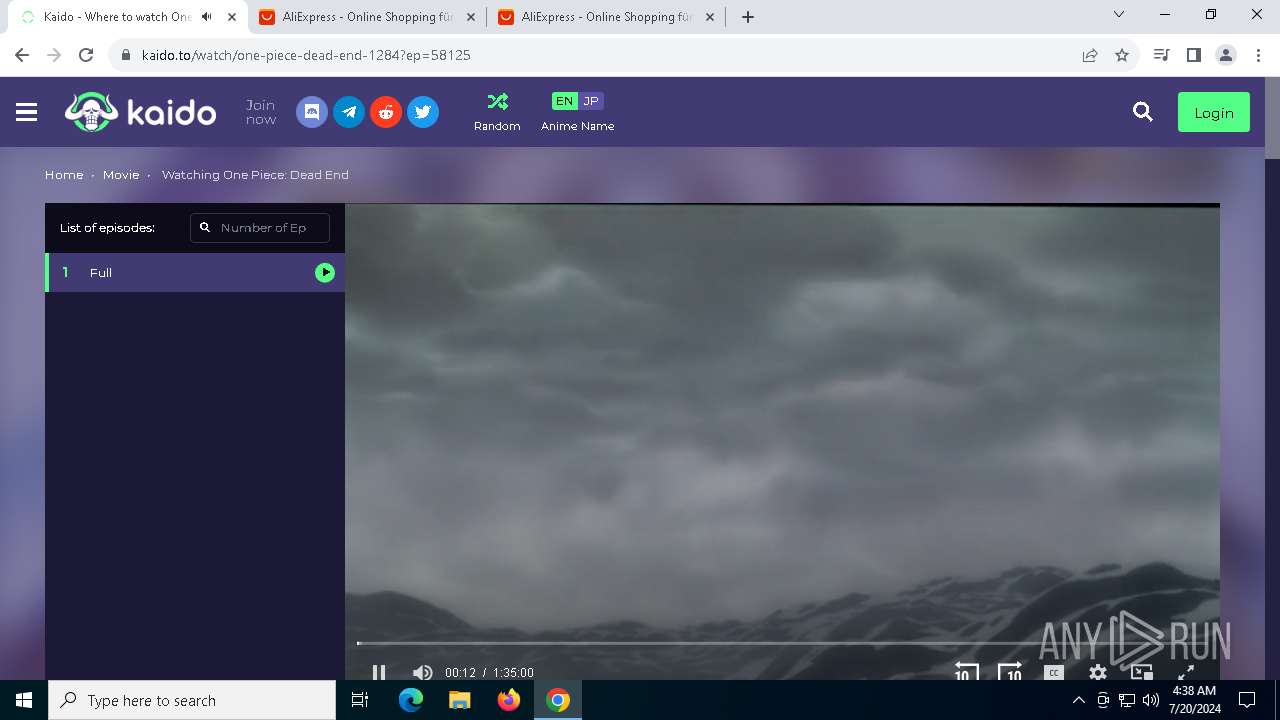Go to the Kaido logo homepage
The image size is (1280, 720).
(x=141, y=112)
